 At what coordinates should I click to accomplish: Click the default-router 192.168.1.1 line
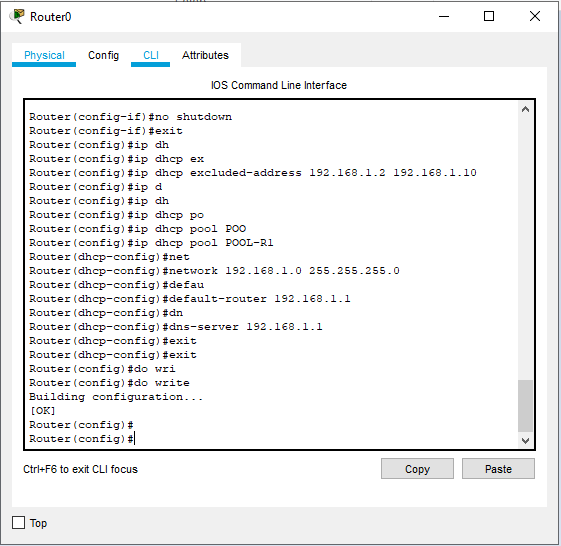pyautogui.click(x=190, y=299)
